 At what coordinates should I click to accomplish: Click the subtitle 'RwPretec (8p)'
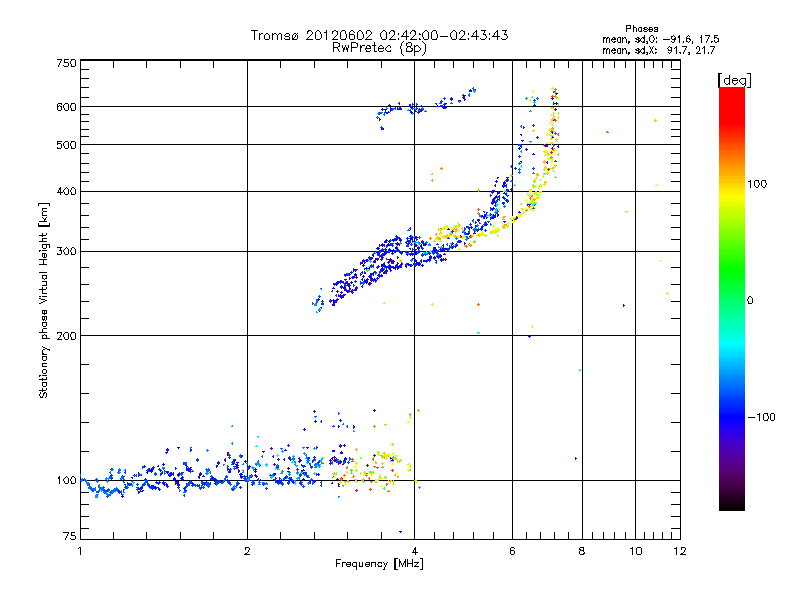(x=379, y=48)
